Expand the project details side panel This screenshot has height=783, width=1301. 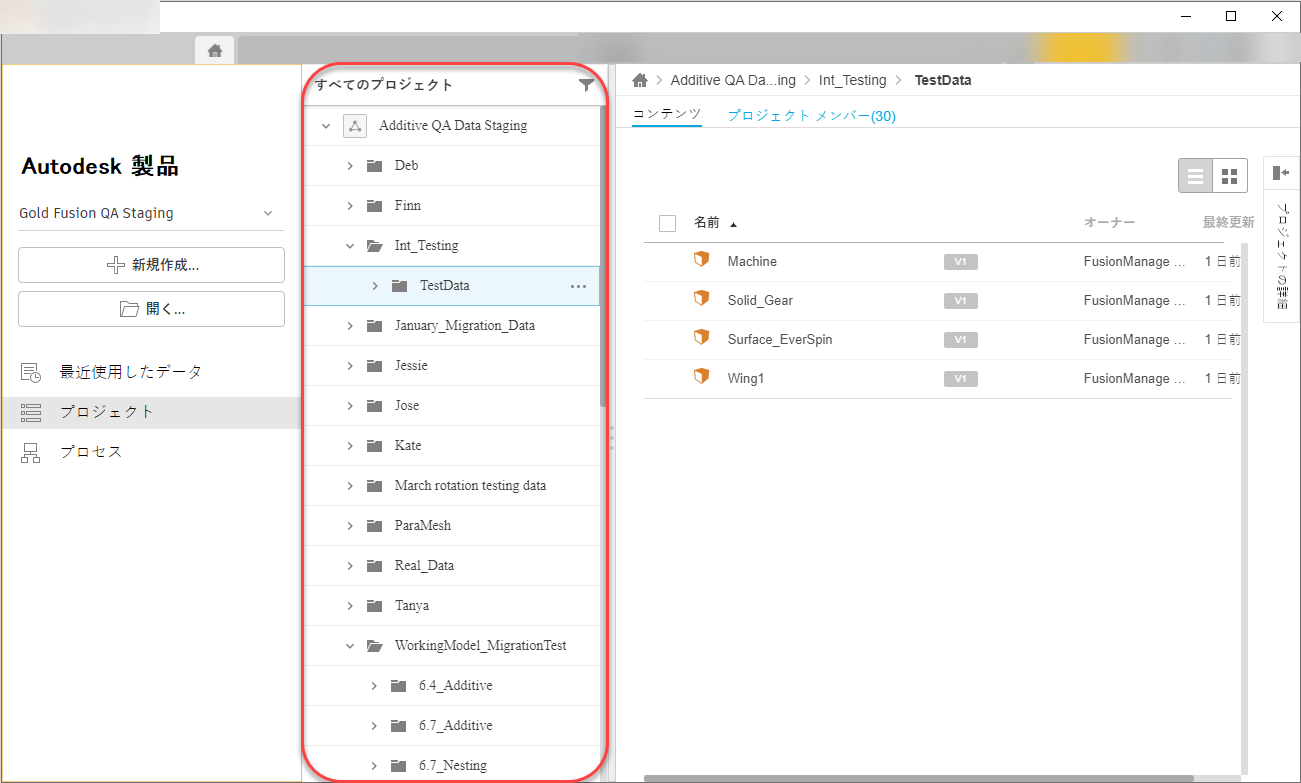point(1281,173)
